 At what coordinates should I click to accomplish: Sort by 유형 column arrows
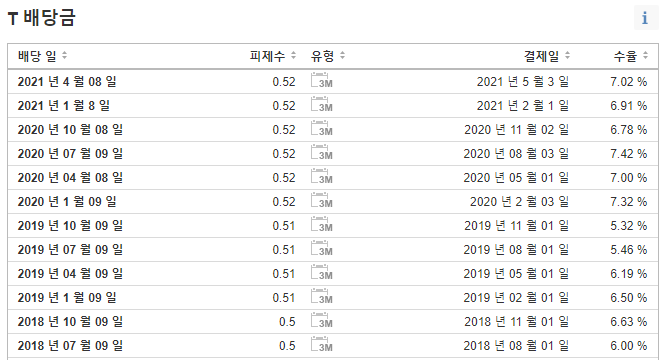342,55
